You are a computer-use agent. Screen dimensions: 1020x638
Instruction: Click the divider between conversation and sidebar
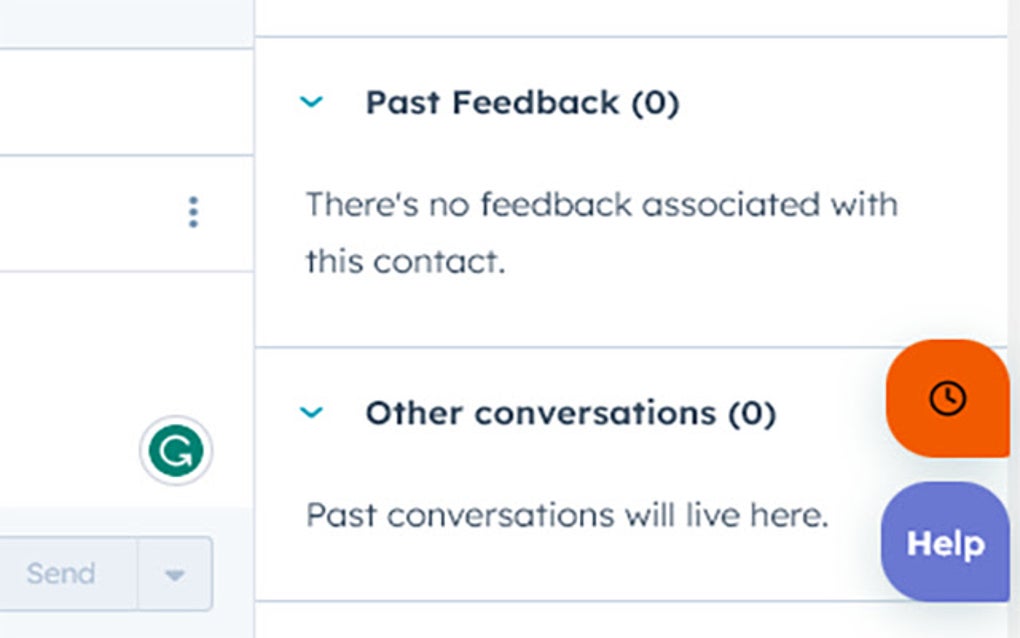click(255, 320)
